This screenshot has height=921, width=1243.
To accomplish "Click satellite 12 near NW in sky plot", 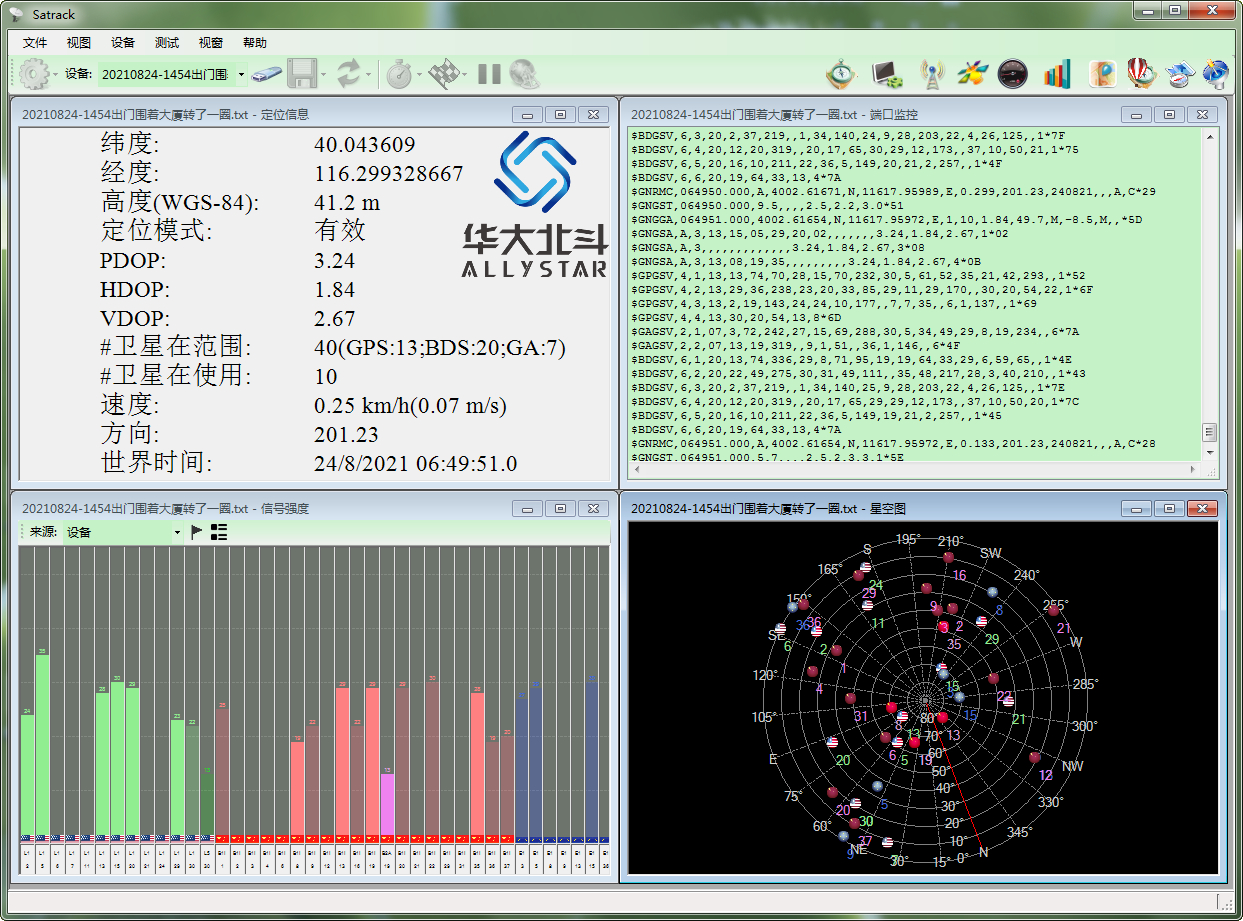I will pos(1035,758).
